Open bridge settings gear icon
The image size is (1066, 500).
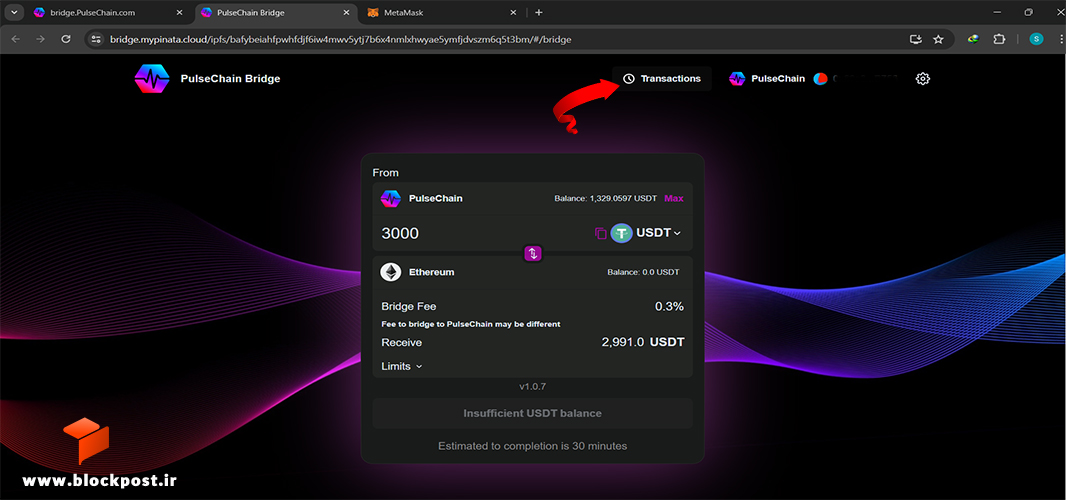pyautogui.click(x=923, y=79)
